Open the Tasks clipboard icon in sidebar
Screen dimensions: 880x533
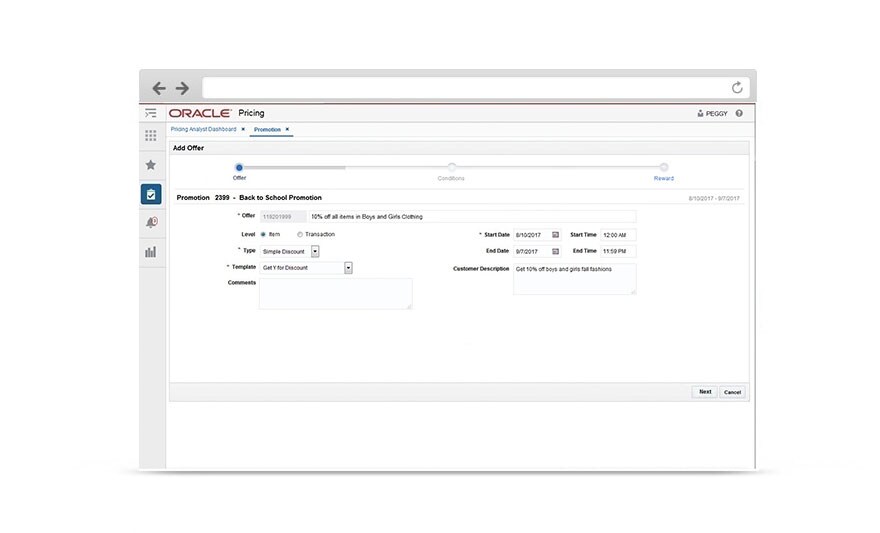(151, 194)
